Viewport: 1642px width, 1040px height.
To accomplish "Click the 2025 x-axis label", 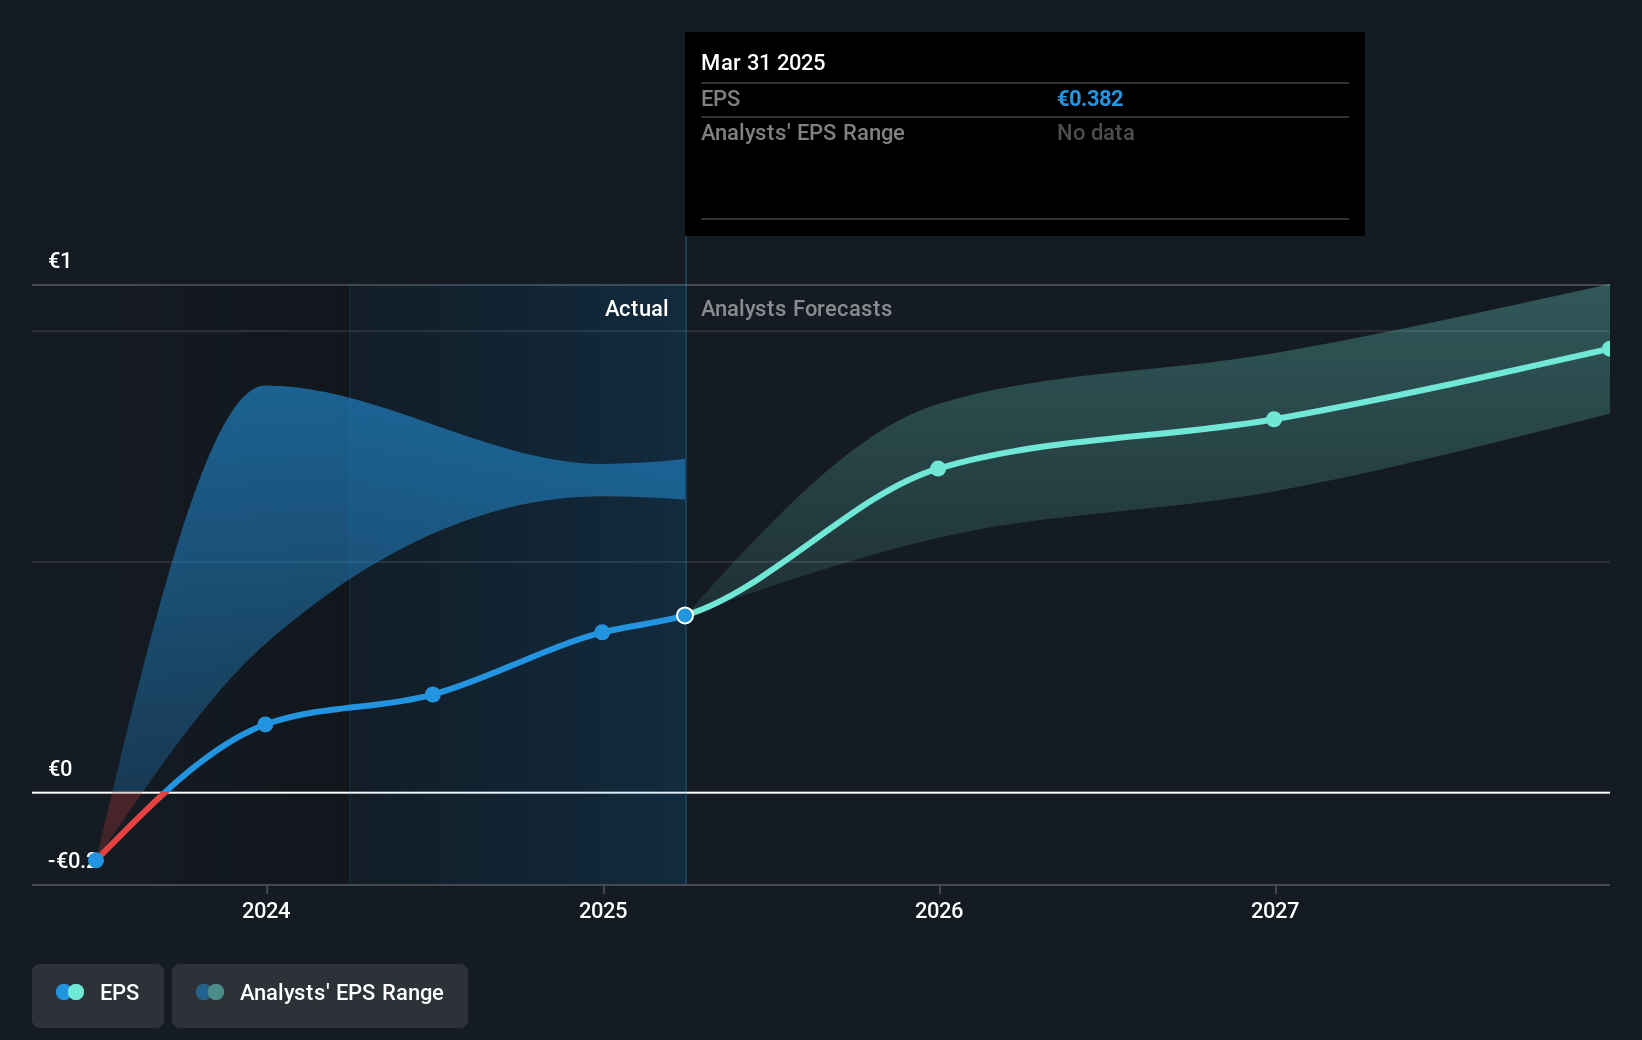I will click(603, 910).
